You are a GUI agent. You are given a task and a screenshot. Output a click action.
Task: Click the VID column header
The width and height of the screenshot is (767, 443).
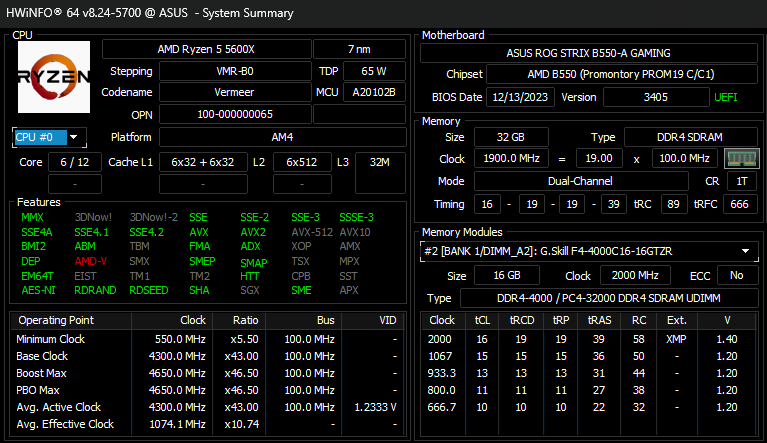[373, 320]
